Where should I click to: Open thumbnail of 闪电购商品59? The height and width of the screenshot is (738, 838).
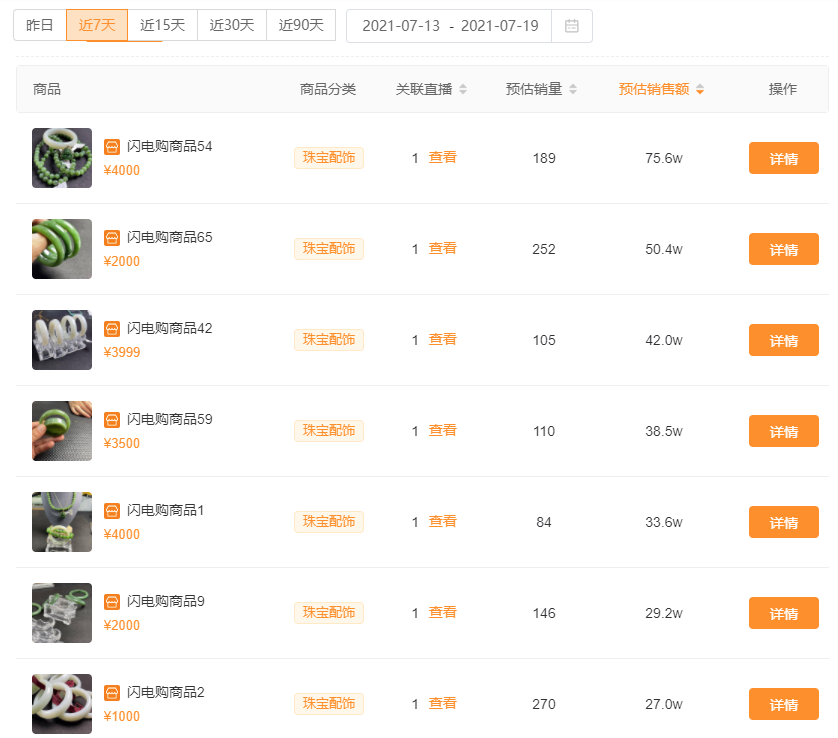(x=62, y=431)
